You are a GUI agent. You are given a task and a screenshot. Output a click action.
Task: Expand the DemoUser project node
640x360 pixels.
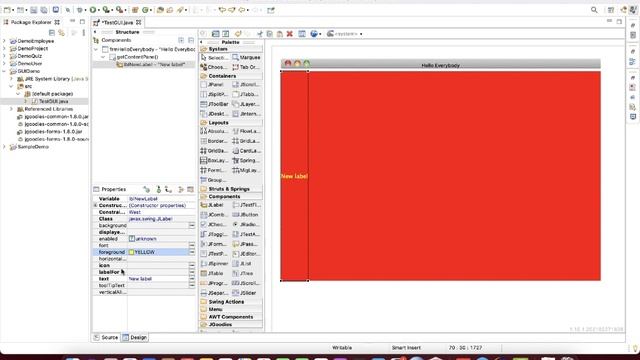click(4, 64)
